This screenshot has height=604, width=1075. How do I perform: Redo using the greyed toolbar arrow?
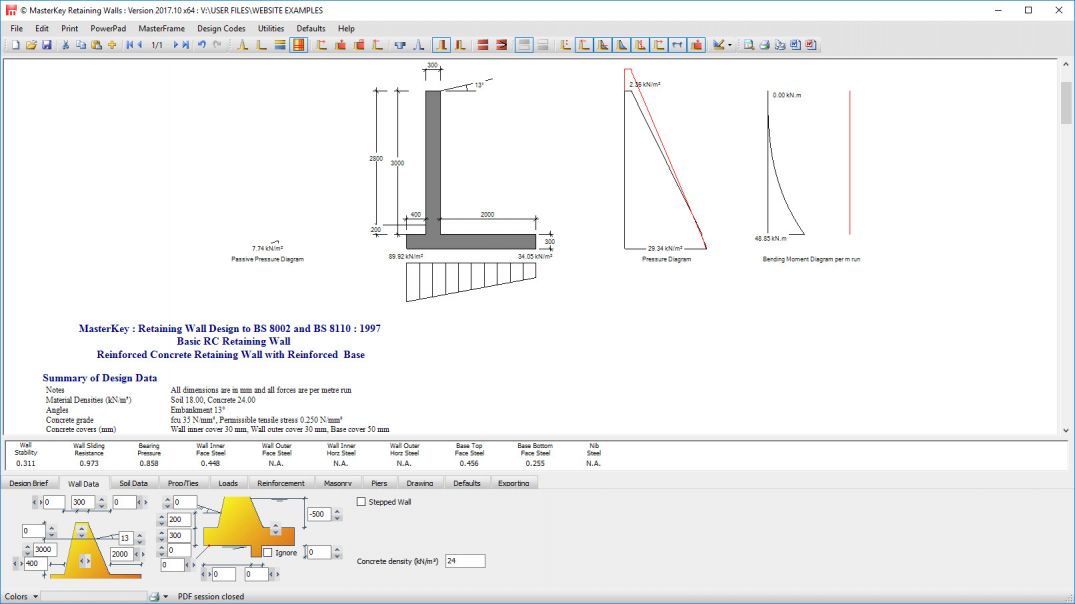[217, 45]
